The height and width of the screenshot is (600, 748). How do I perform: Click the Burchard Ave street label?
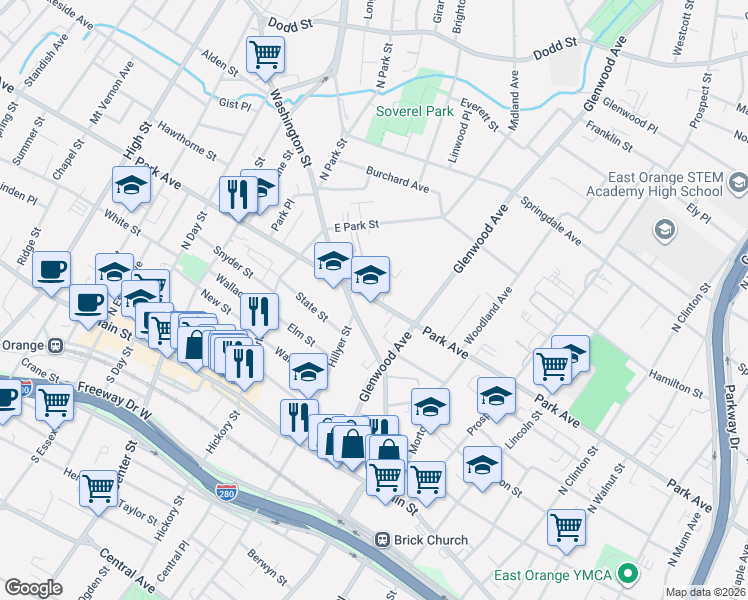pyautogui.click(x=398, y=180)
